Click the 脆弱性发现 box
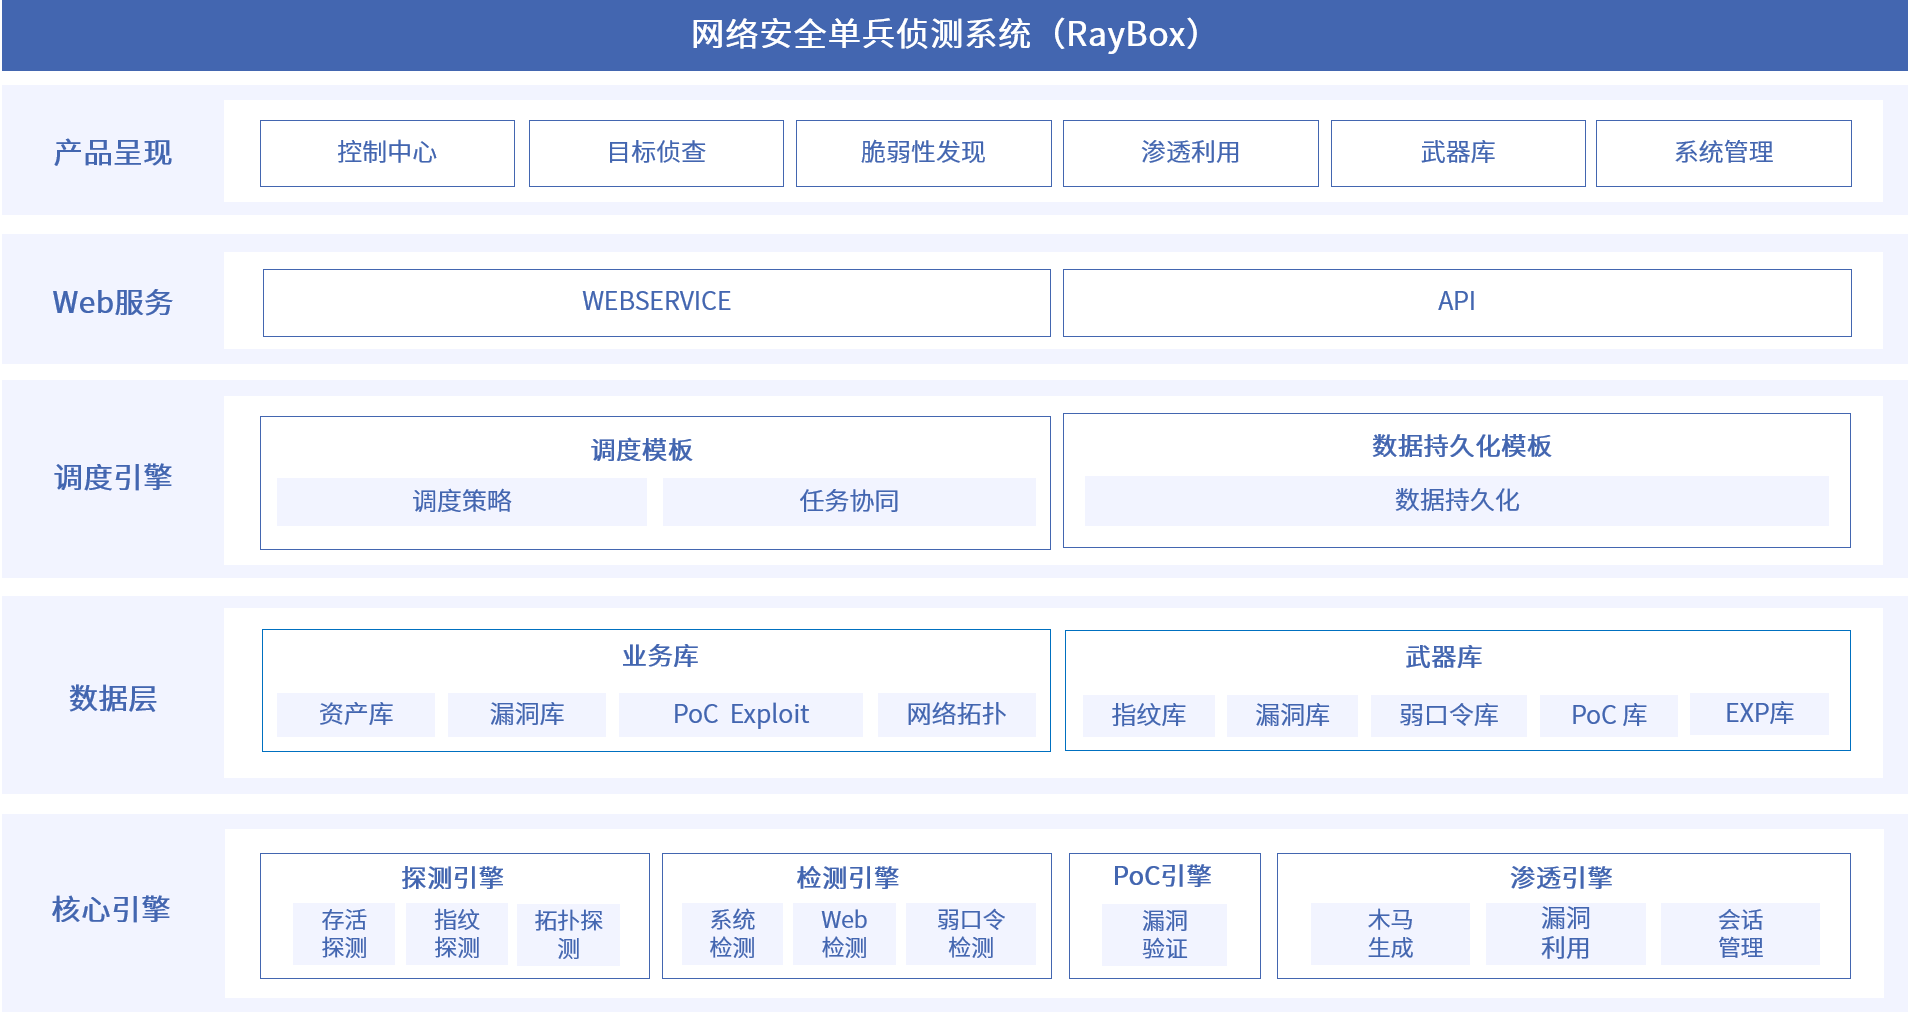The width and height of the screenshot is (1908, 1012). (x=923, y=153)
